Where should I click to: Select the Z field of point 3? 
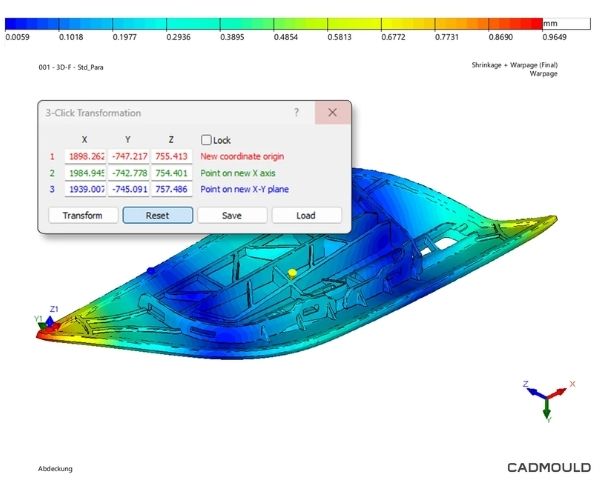pos(171,189)
